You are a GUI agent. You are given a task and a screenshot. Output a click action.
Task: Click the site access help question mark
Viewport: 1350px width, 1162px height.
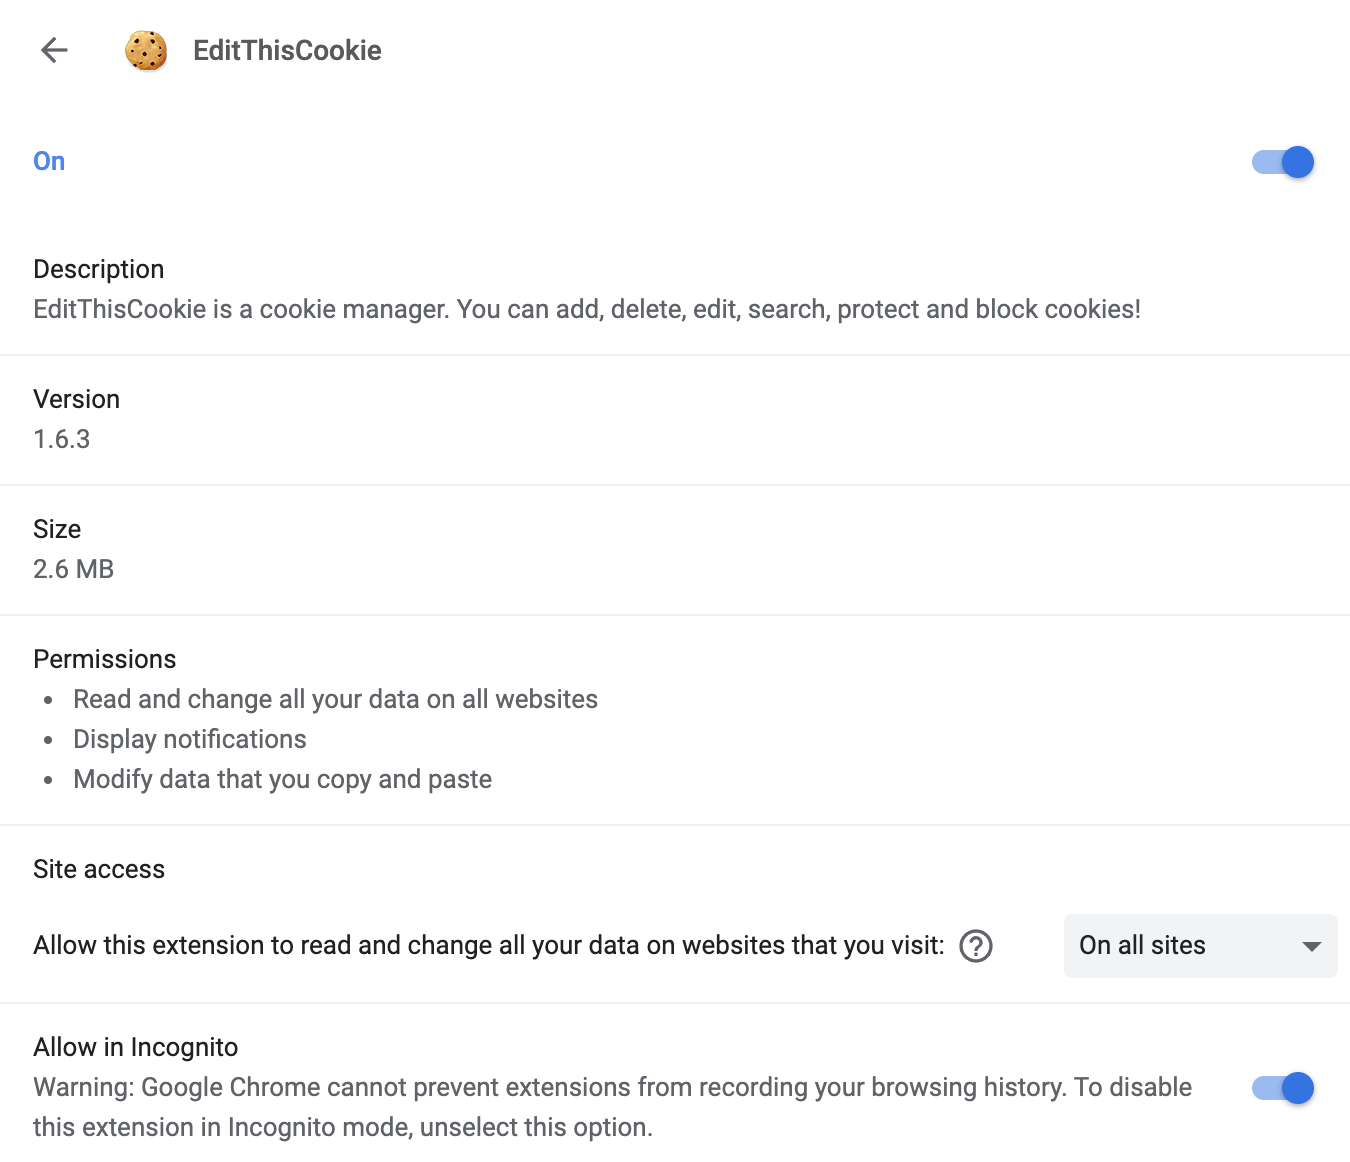[975, 945]
